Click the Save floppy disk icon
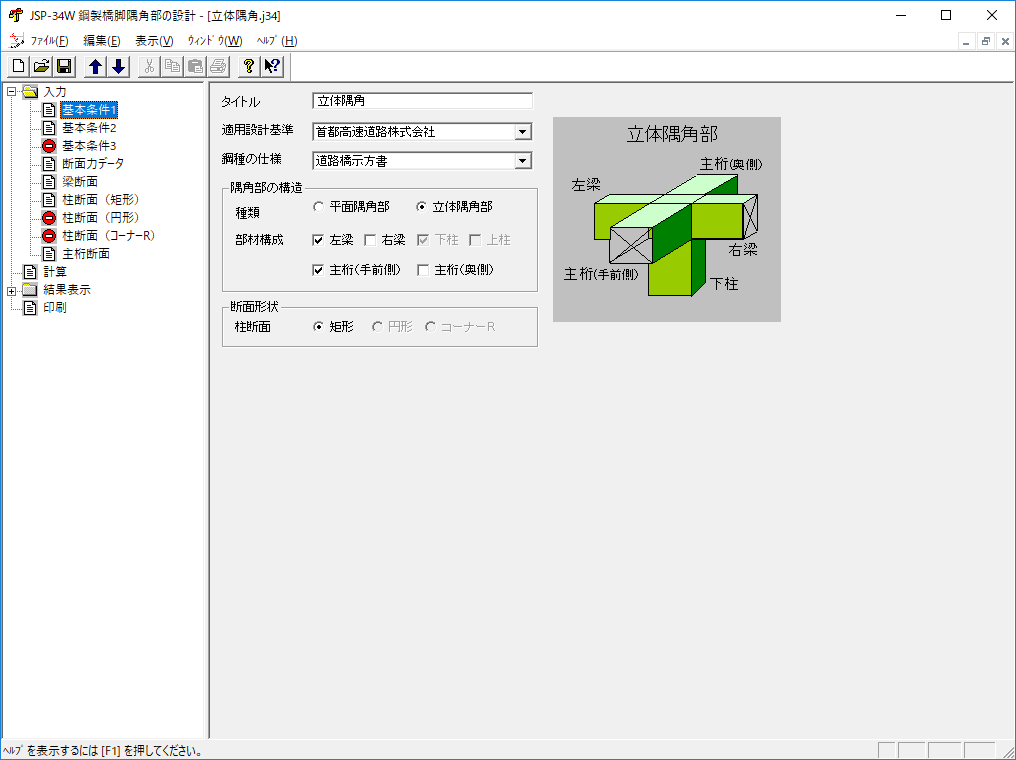 pyautogui.click(x=63, y=67)
